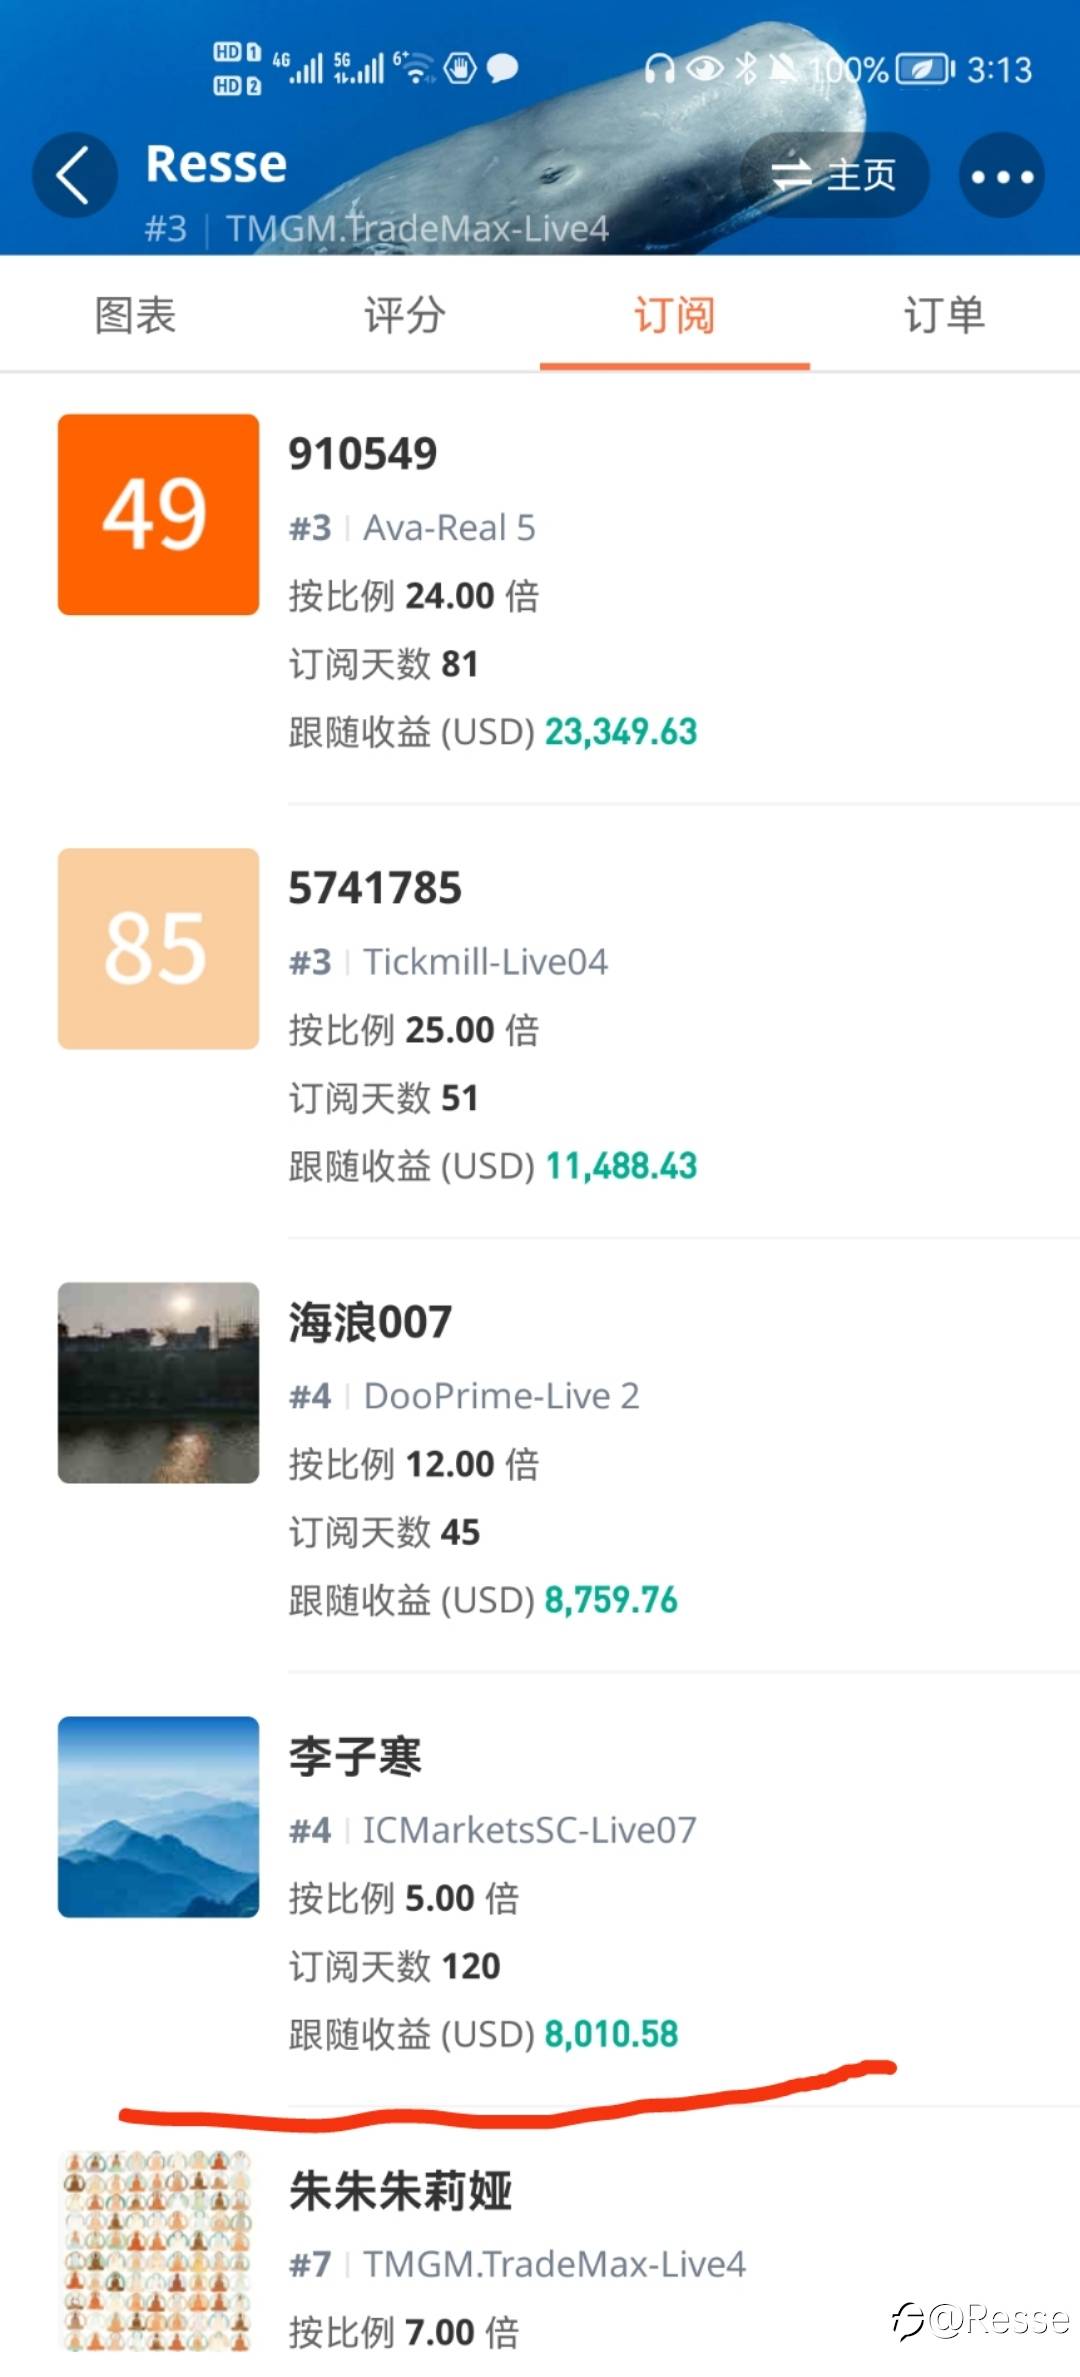The height and width of the screenshot is (2377, 1080).
Task: Tap the battery indicator icon
Action: [x=925, y=69]
